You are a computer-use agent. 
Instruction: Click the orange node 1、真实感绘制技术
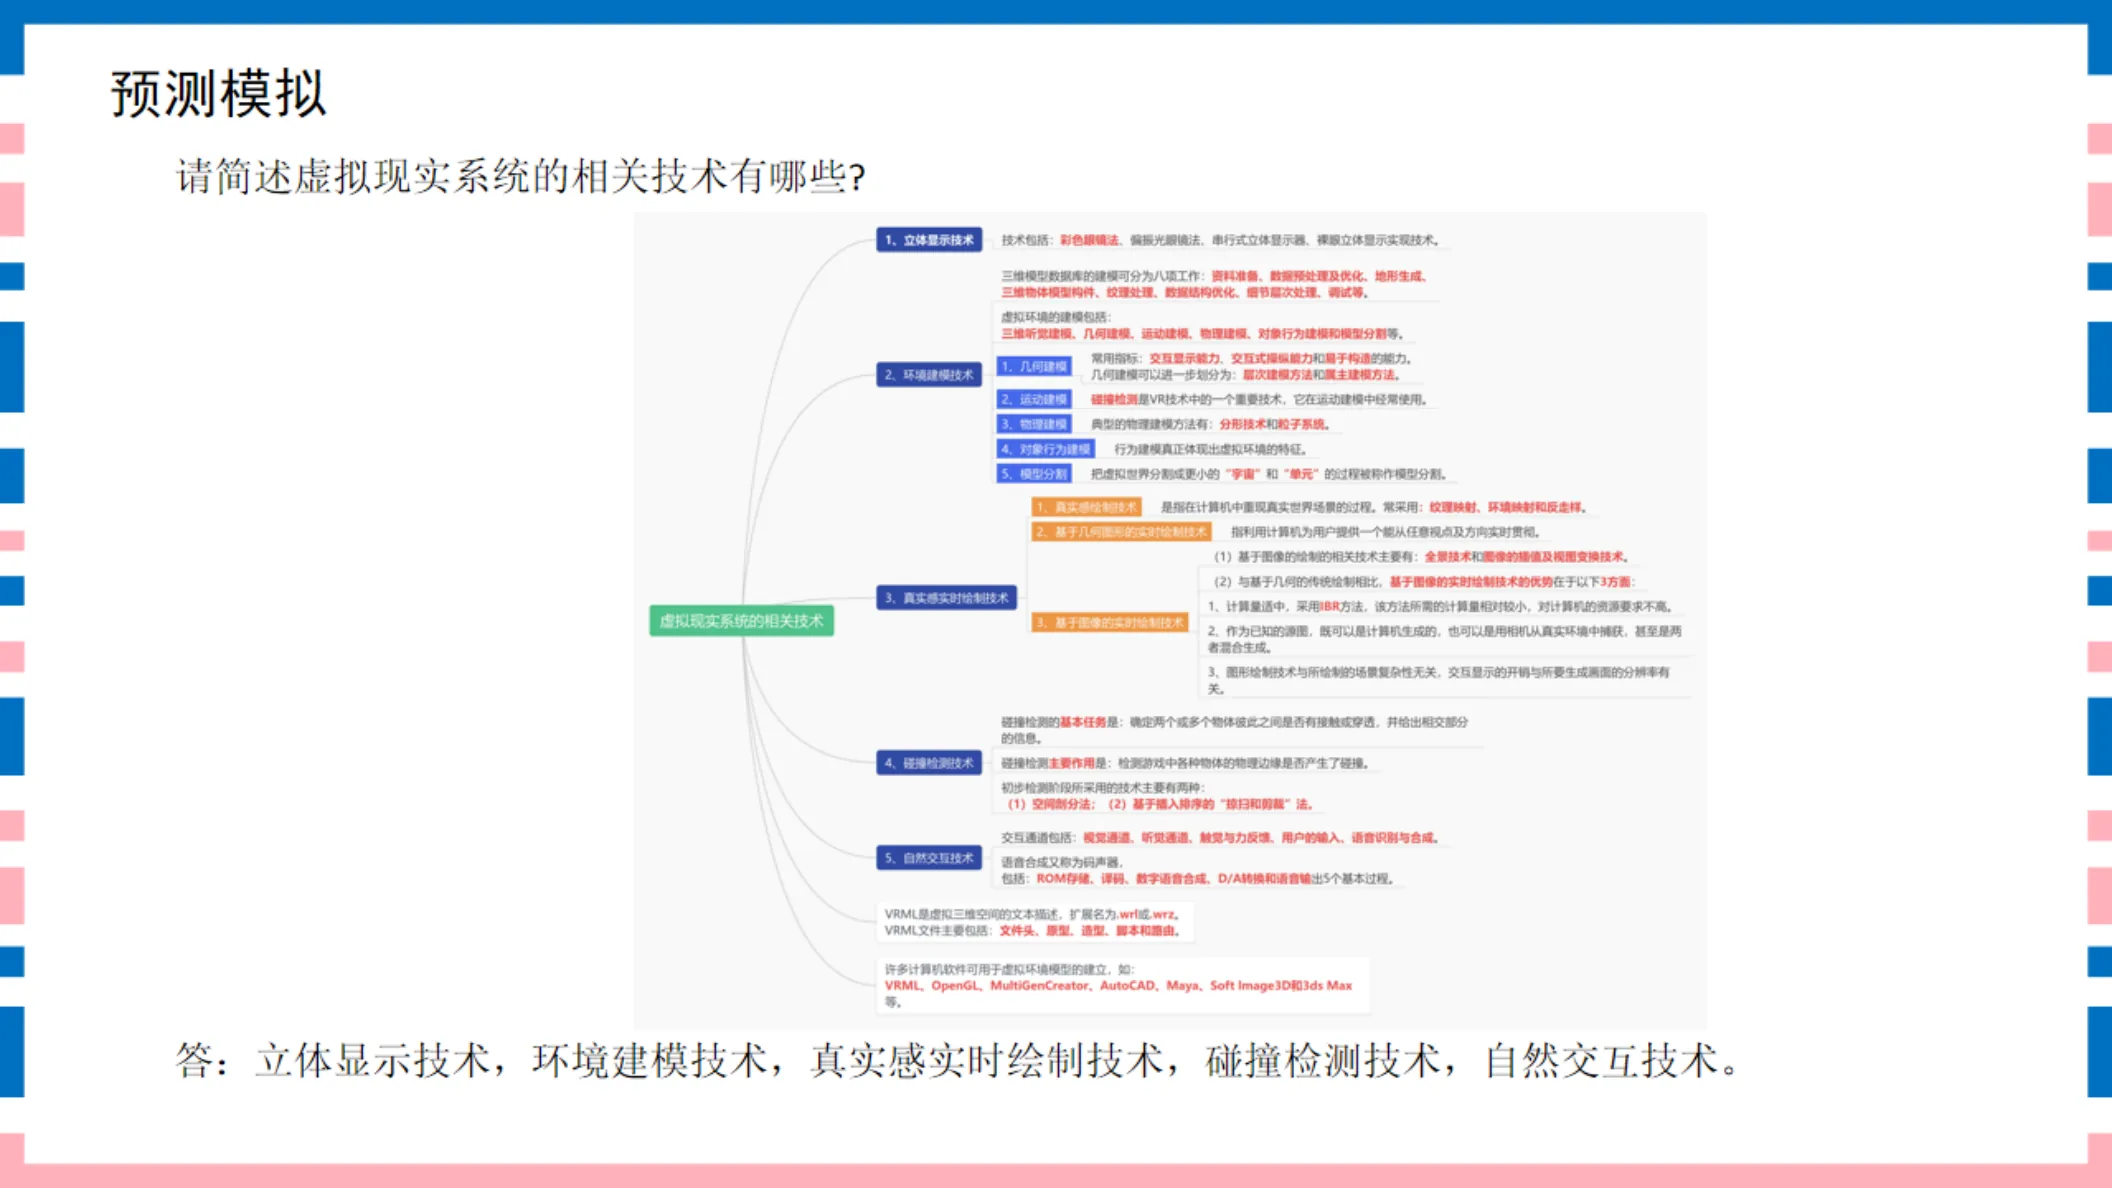1086,507
